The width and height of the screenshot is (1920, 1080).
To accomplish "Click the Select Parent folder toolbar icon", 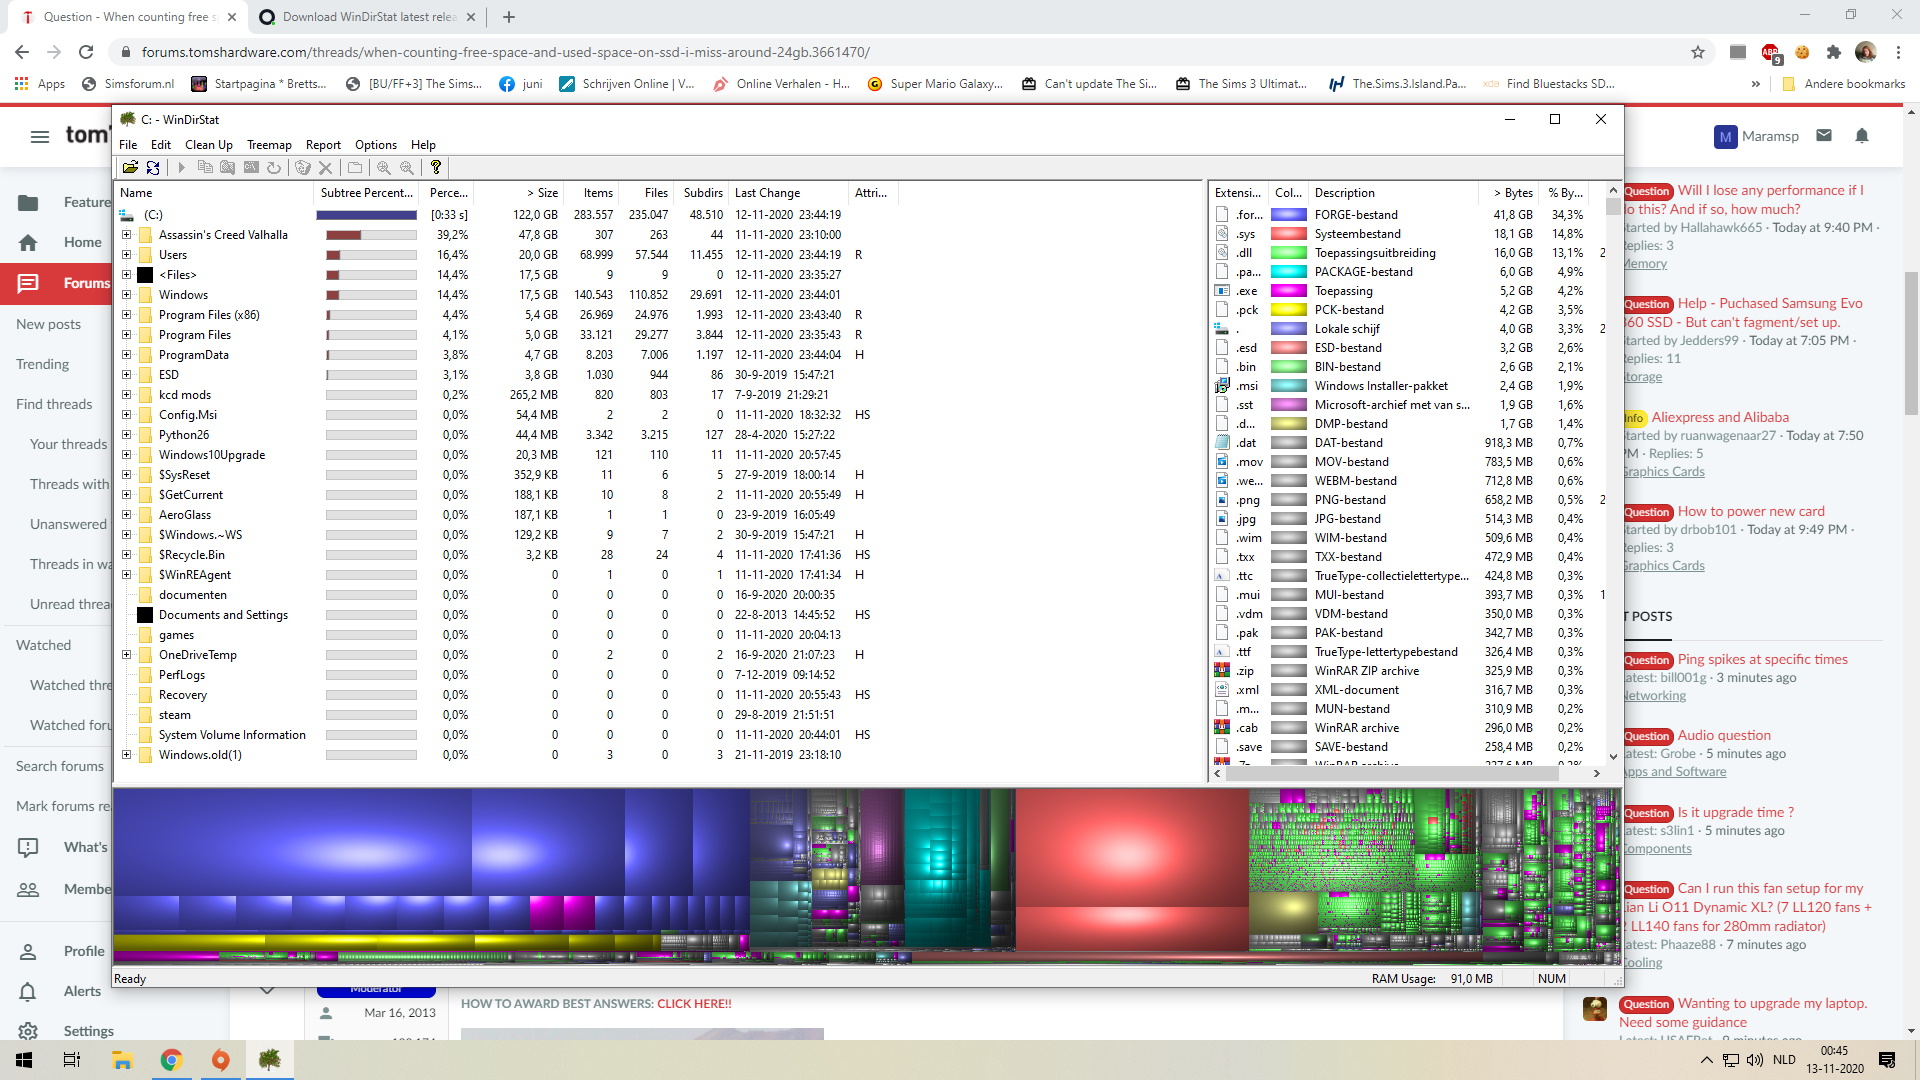I will click(355, 168).
